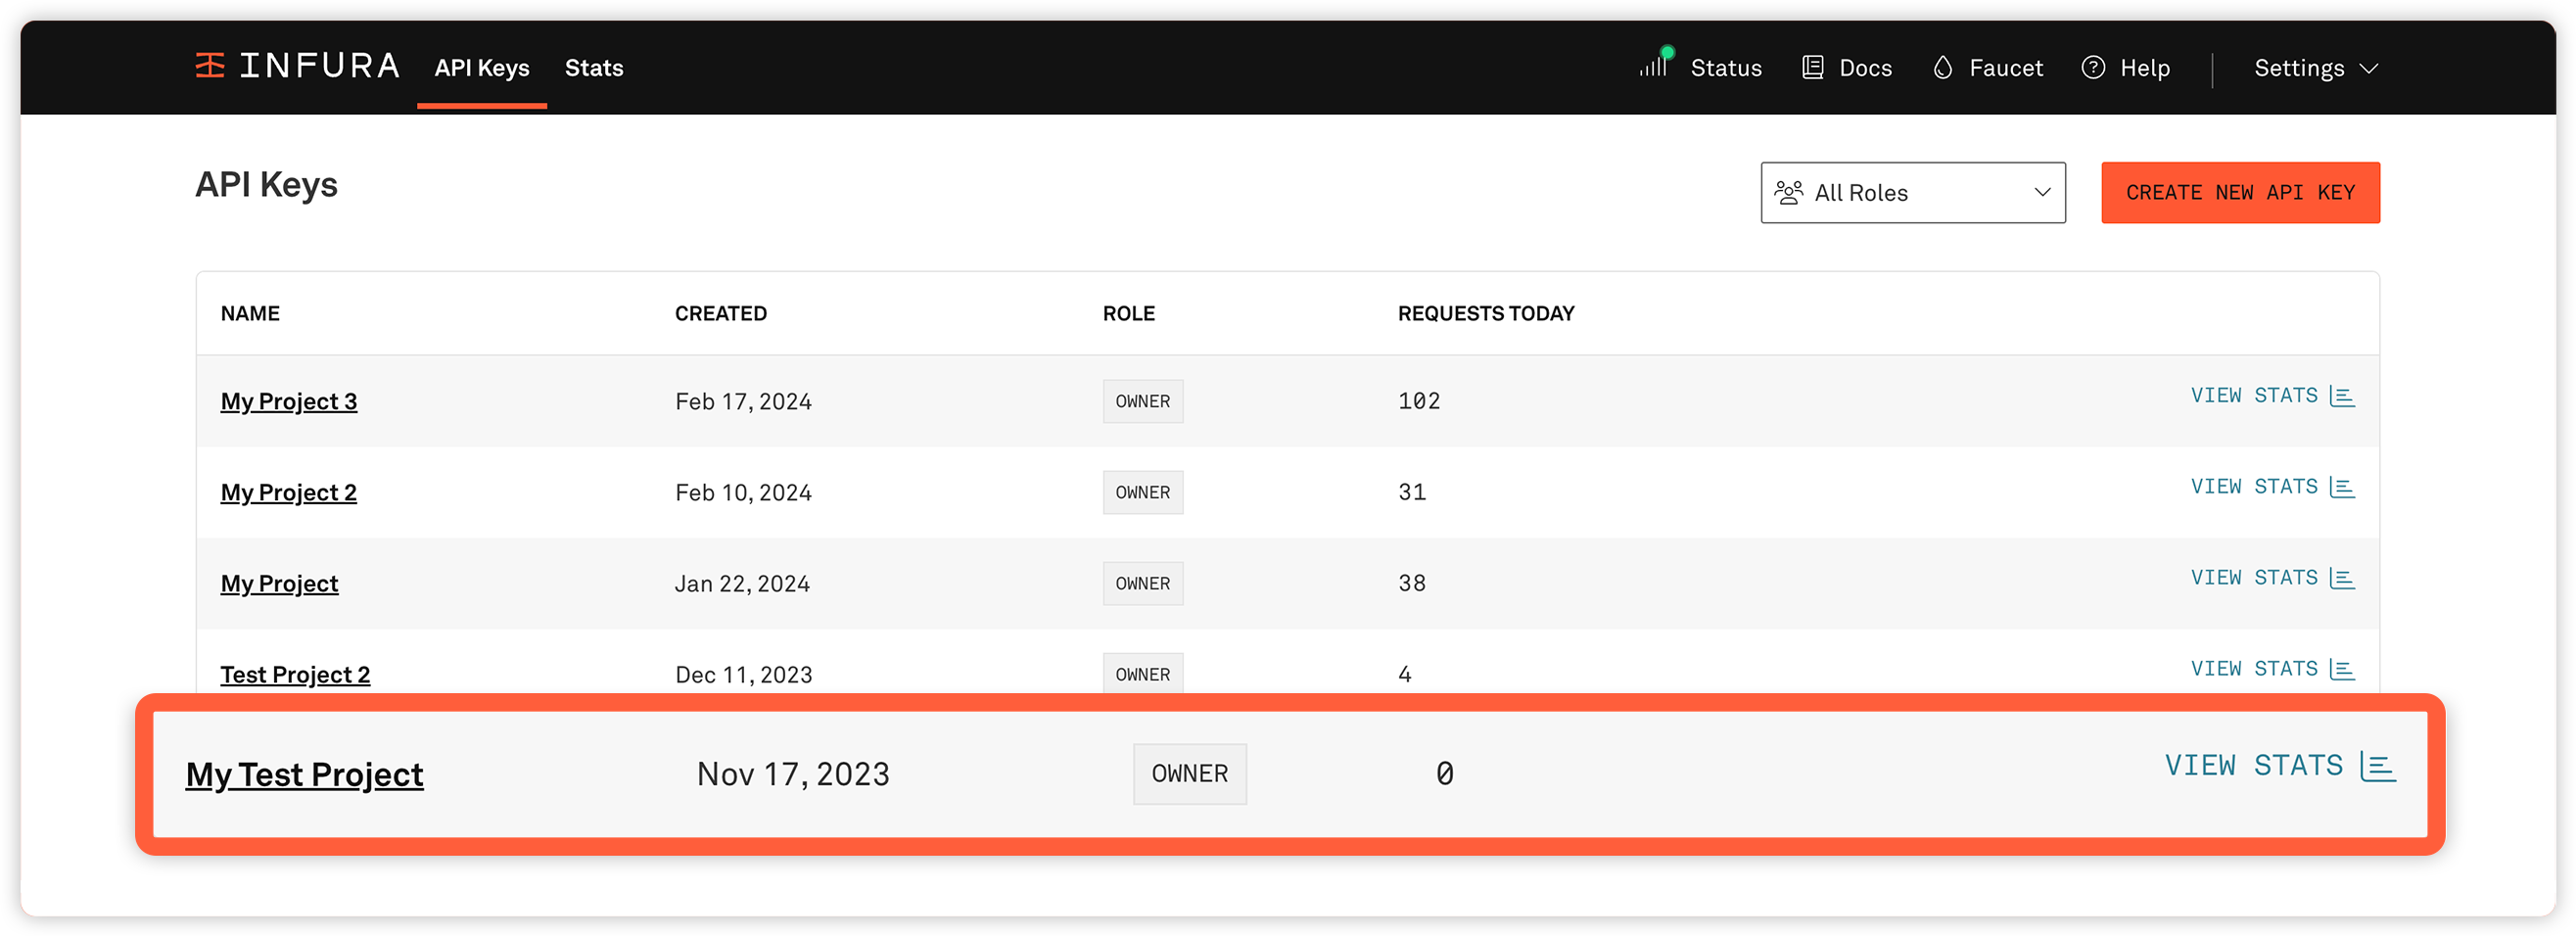The height and width of the screenshot is (936, 2576).
Task: Click the Status signal bars icon
Action: pos(1653,65)
